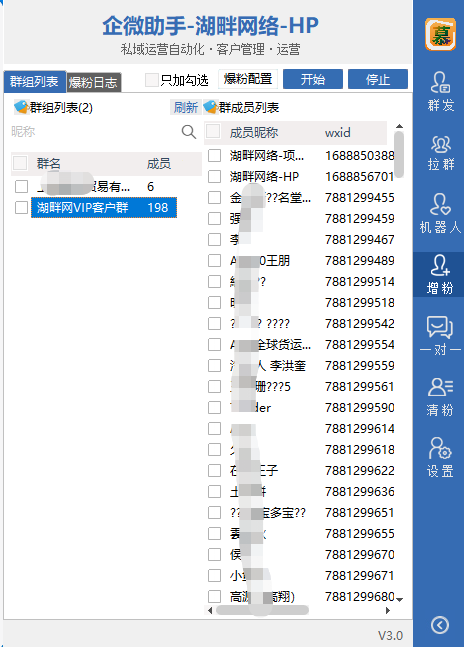Open the 机器人 robot sidebar icon
This screenshot has width=464, height=647.
[x=440, y=213]
